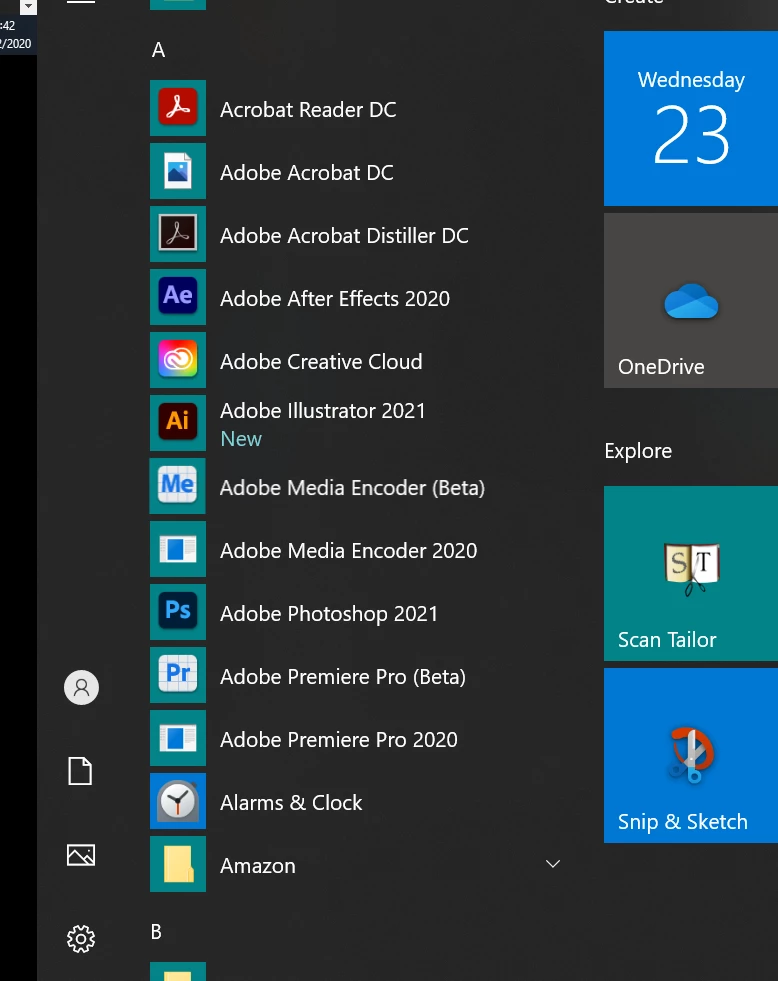
Task: Open the Adobe Creative Cloud icon
Action: [x=178, y=360]
